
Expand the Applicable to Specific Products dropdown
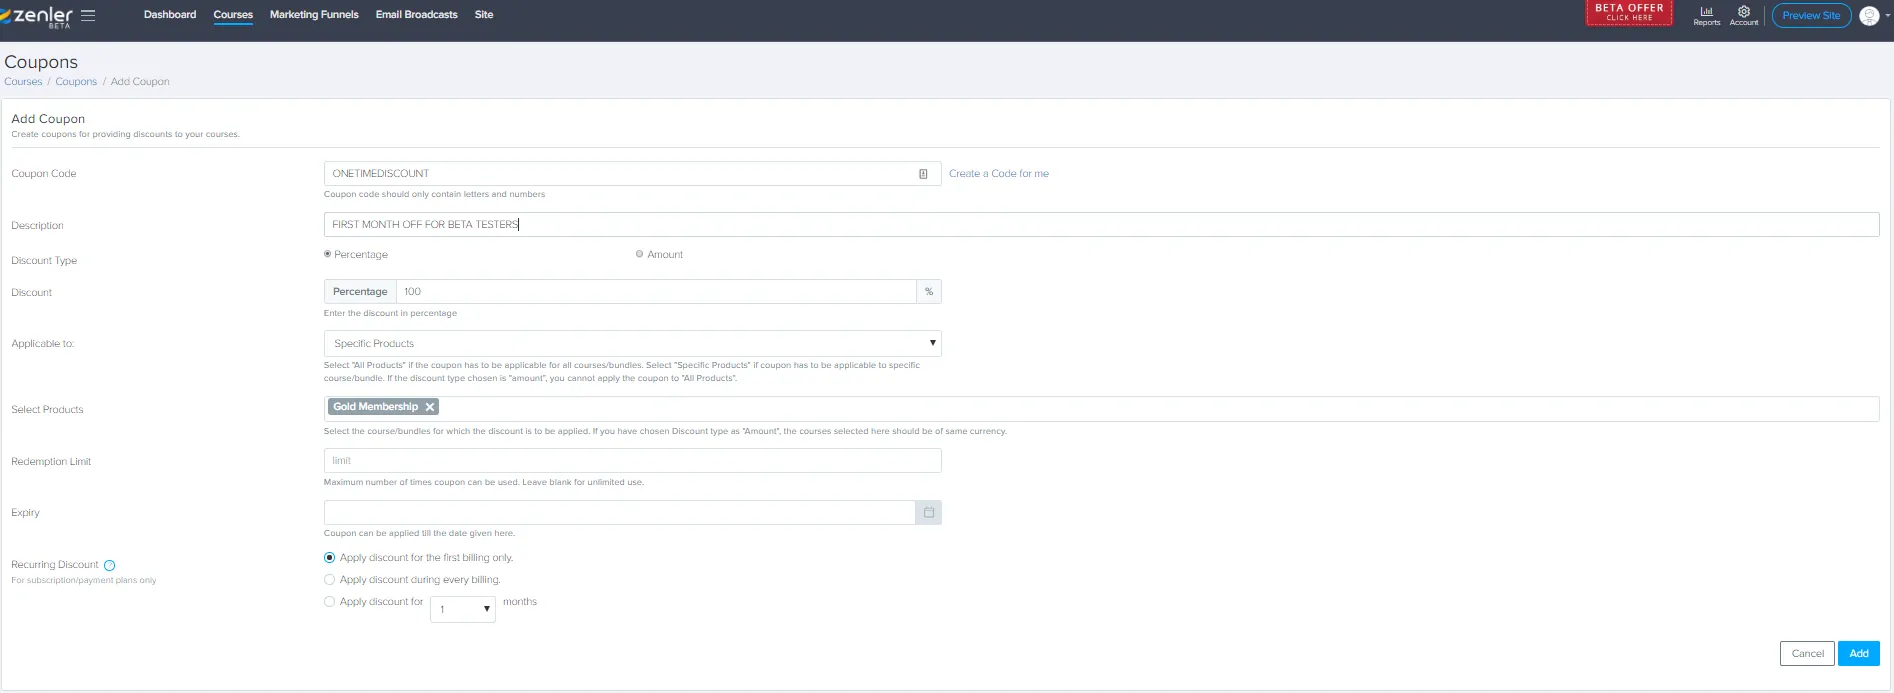[632, 344]
